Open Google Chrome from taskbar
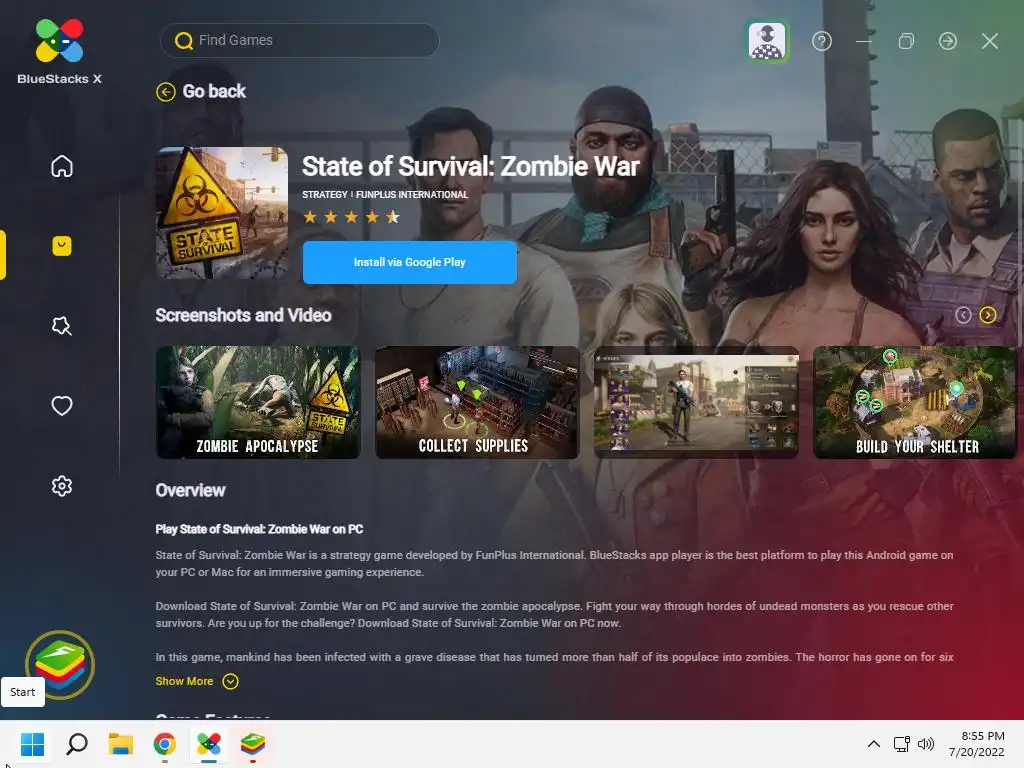The height and width of the screenshot is (768, 1024). click(x=165, y=744)
